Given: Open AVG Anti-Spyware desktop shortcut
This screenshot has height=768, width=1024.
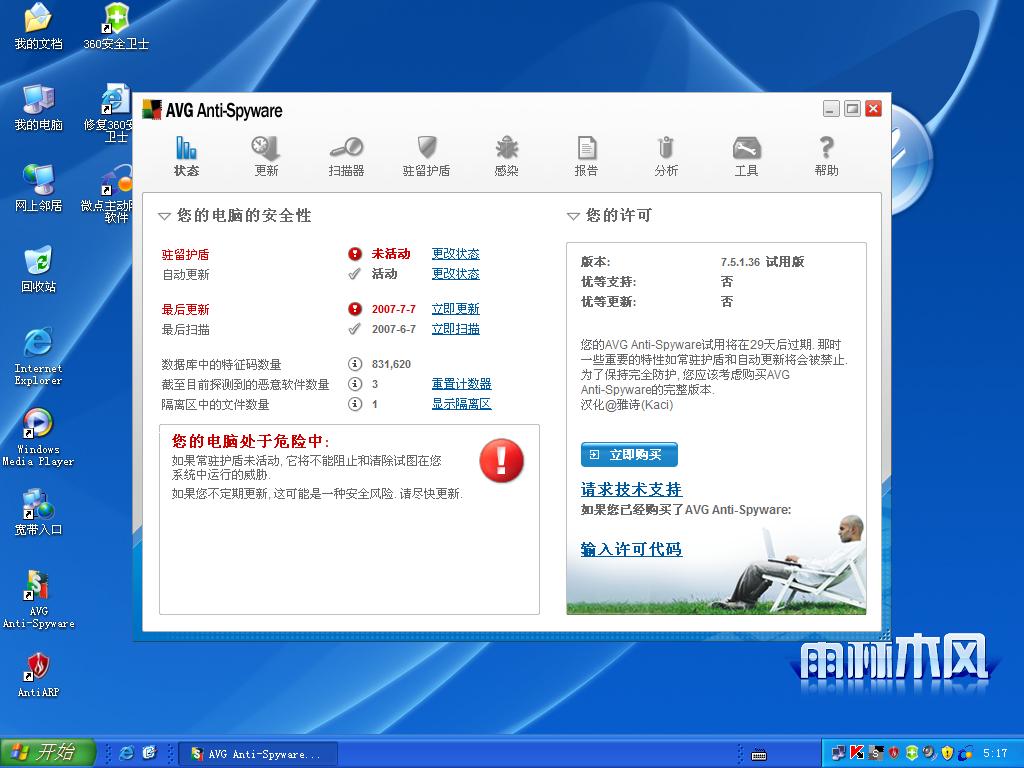Looking at the screenshot, I should click(x=39, y=600).
